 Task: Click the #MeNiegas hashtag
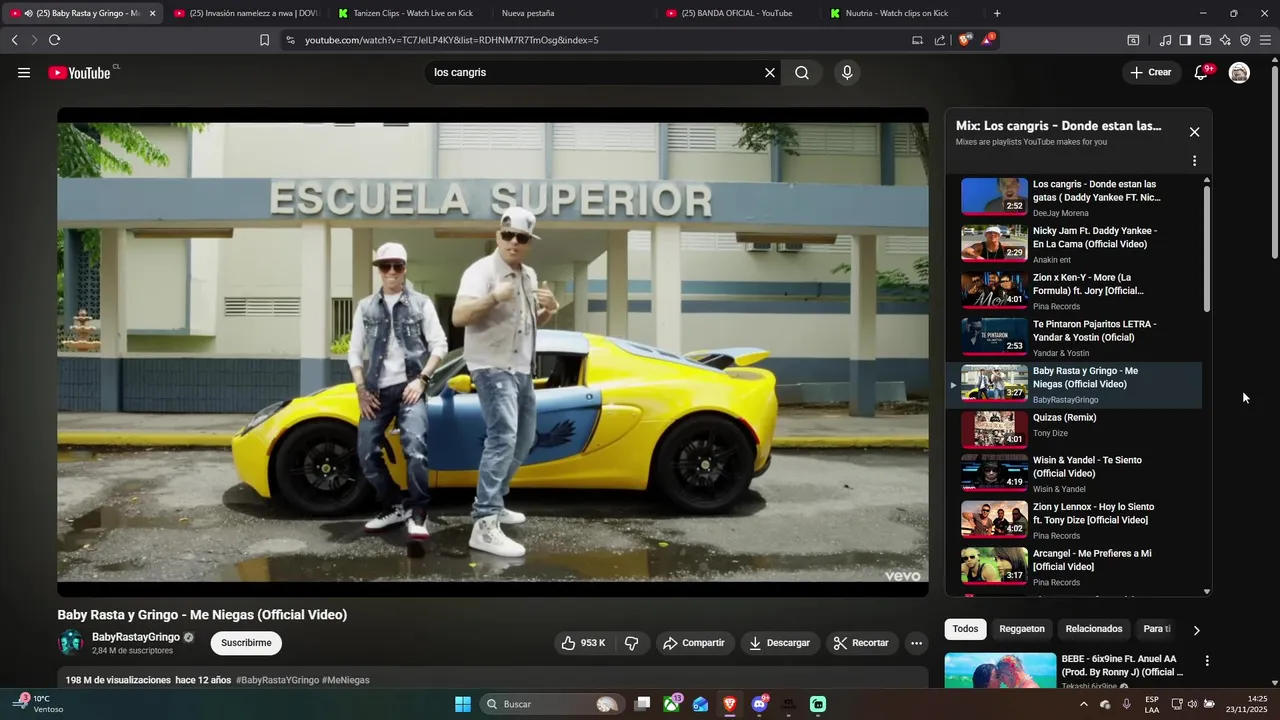pyautogui.click(x=345, y=680)
